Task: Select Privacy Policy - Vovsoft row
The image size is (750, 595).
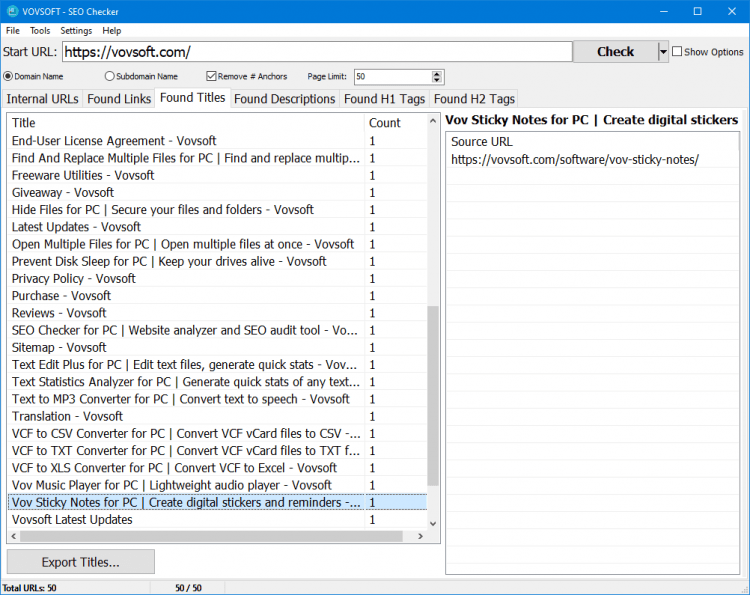Action: 217,279
